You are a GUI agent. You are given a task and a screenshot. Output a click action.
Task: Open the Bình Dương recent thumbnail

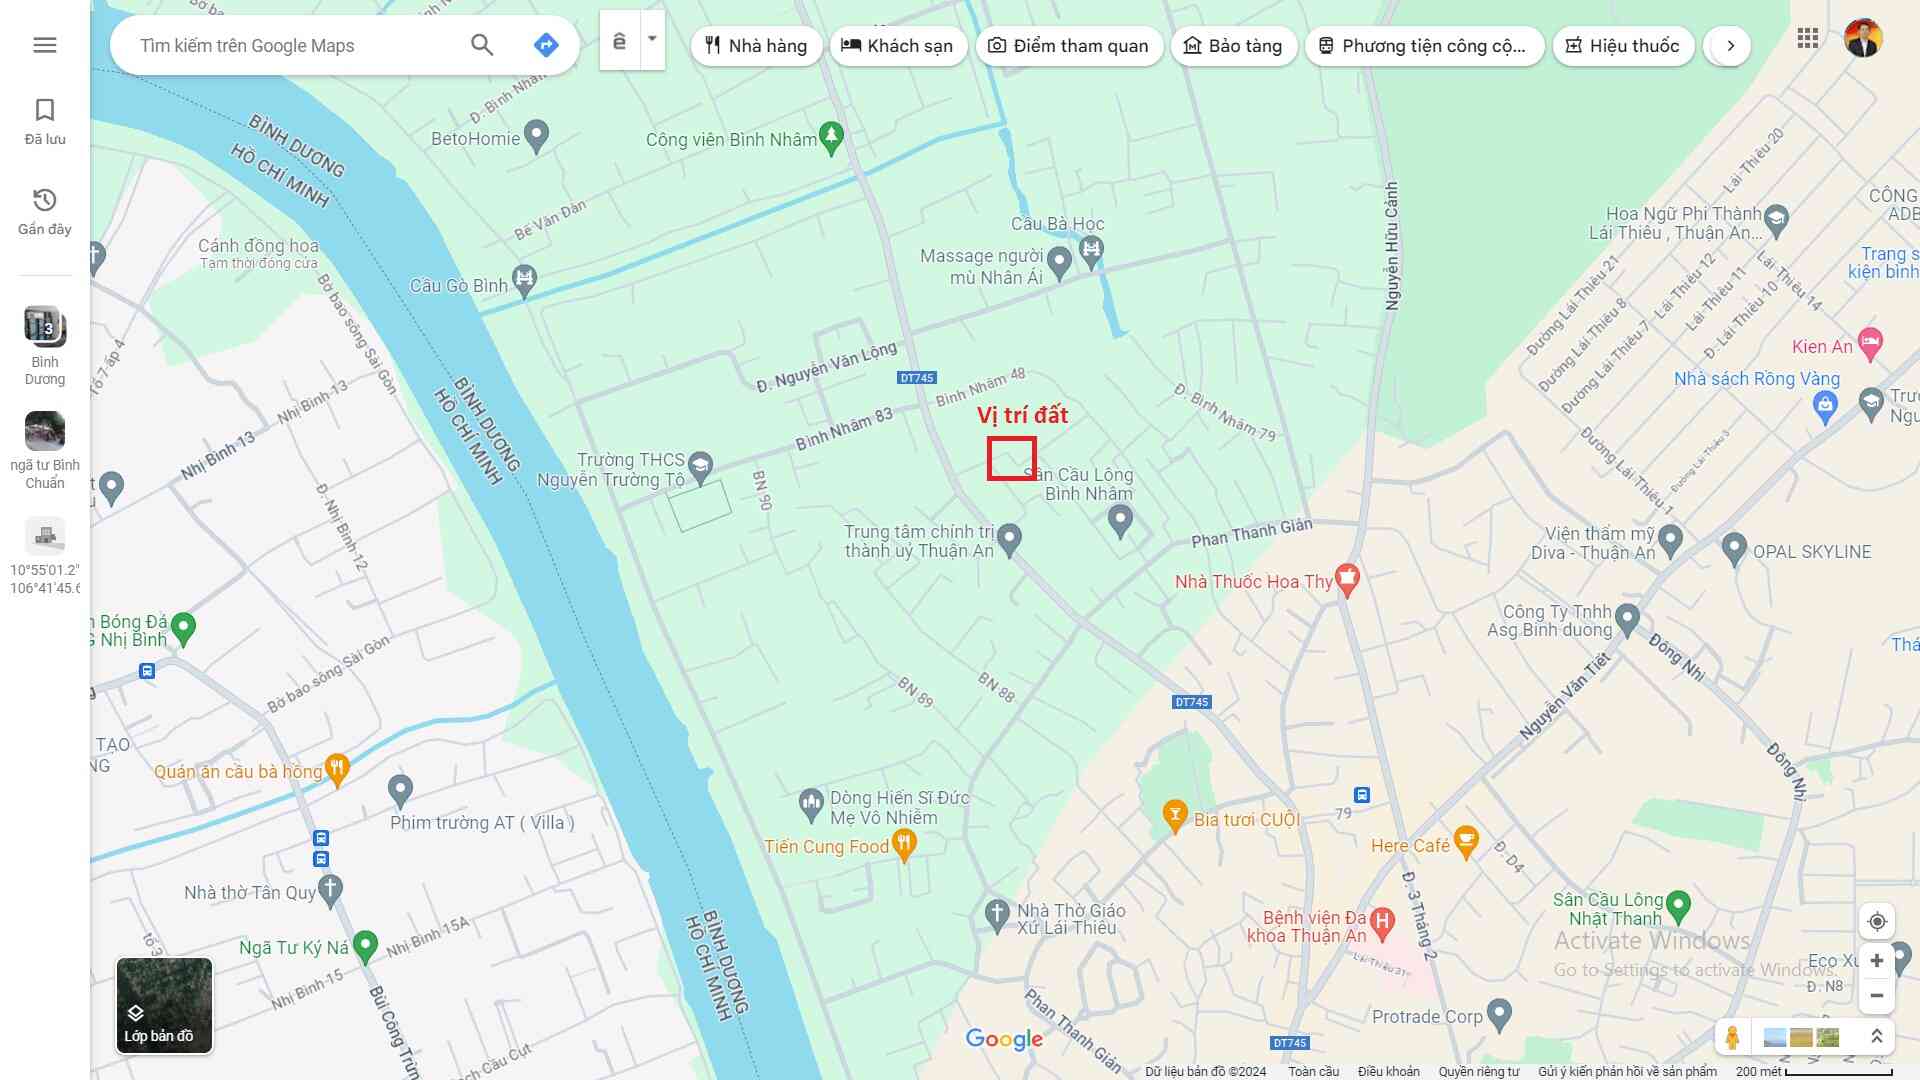click(x=45, y=326)
